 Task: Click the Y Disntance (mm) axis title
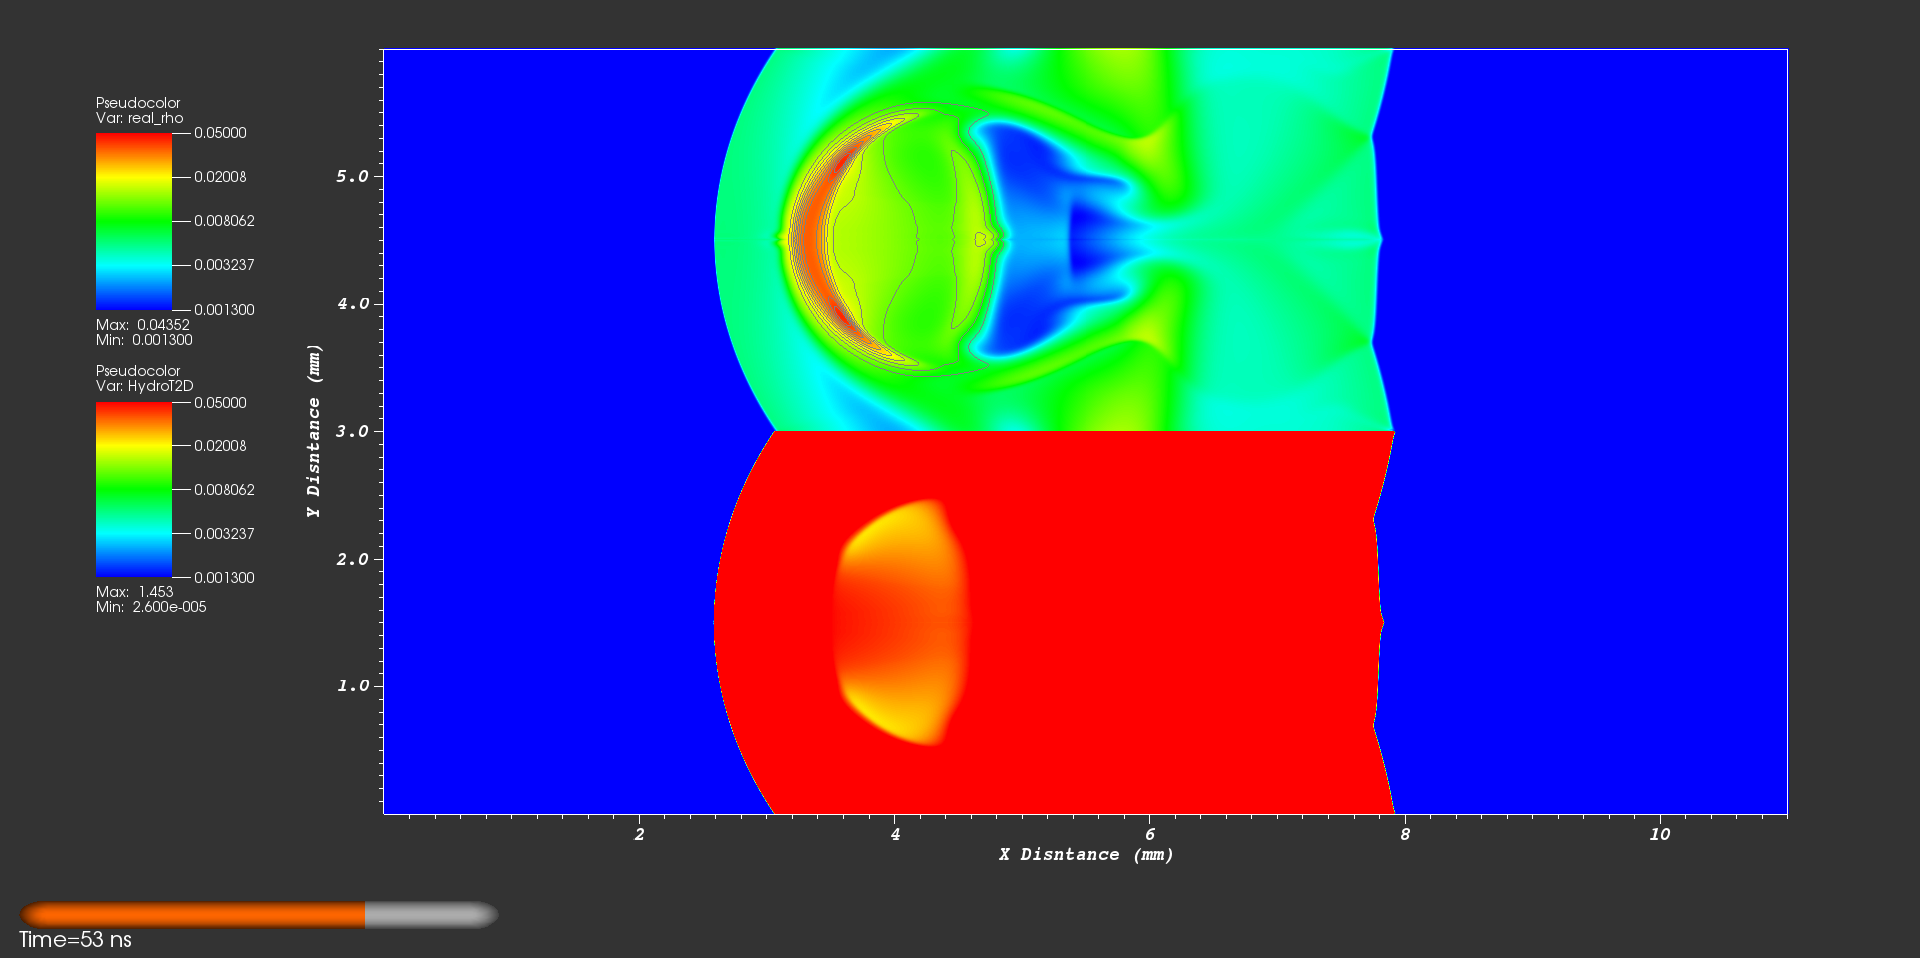(x=314, y=431)
